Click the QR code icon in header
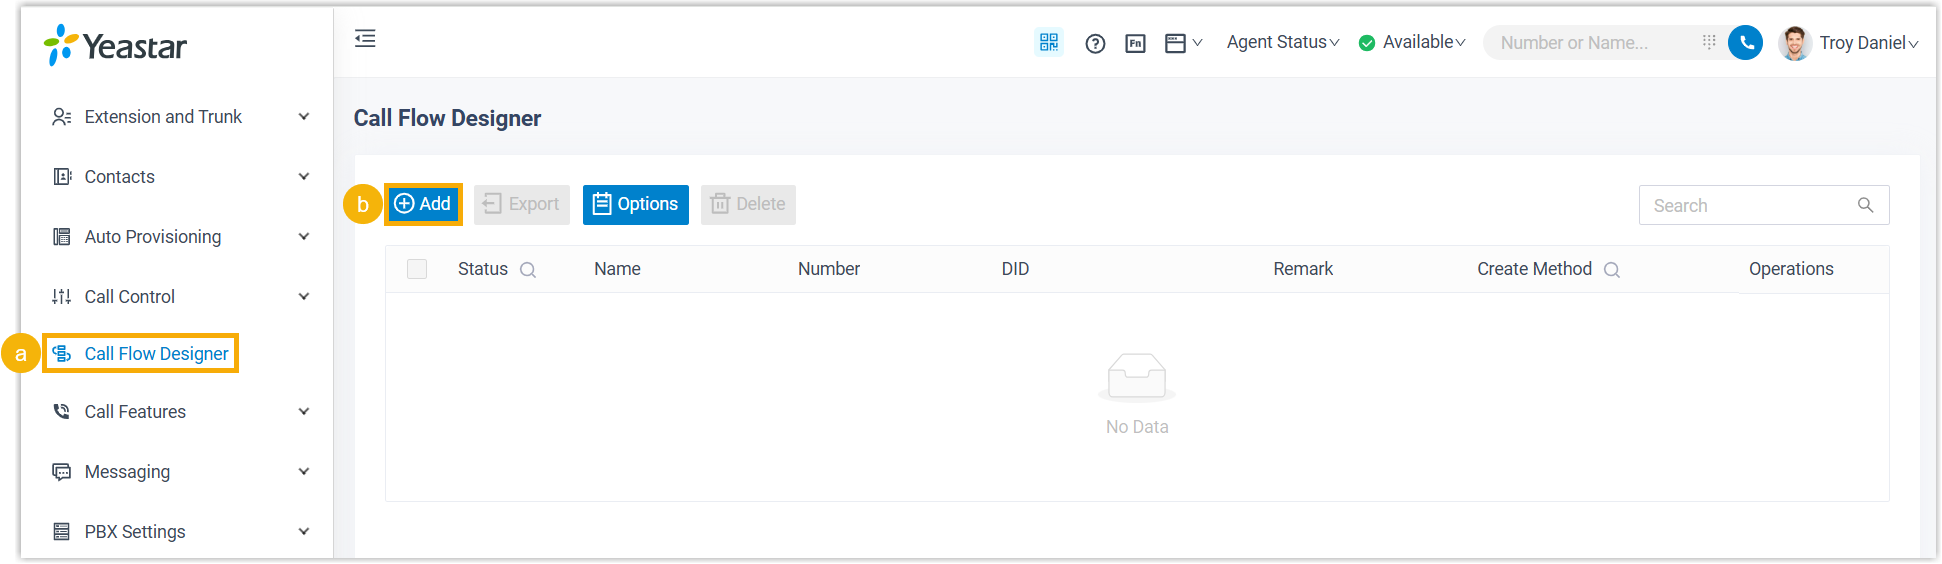This screenshot has width=1942, height=564. [1048, 42]
